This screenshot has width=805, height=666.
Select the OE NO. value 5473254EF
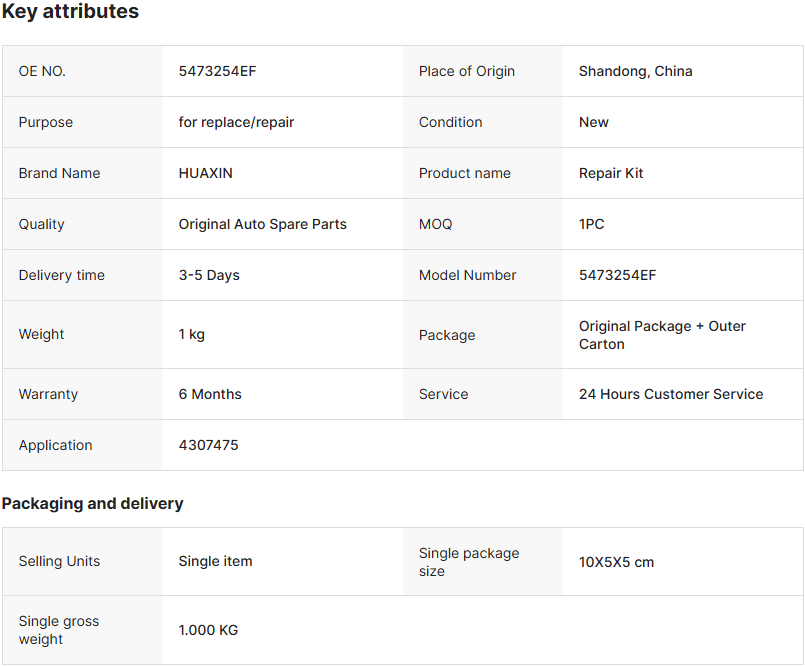tap(217, 71)
